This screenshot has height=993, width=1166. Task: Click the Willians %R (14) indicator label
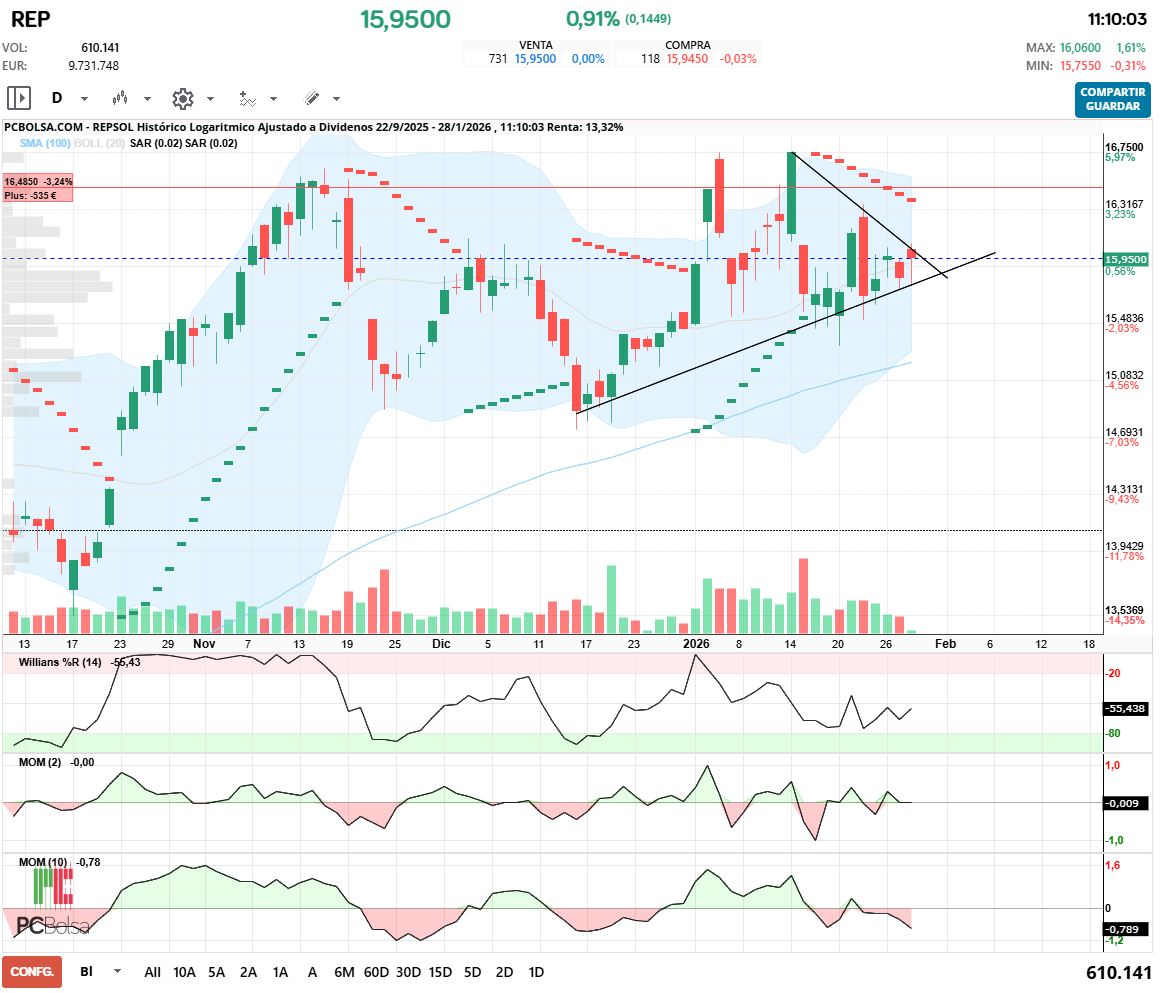60,662
